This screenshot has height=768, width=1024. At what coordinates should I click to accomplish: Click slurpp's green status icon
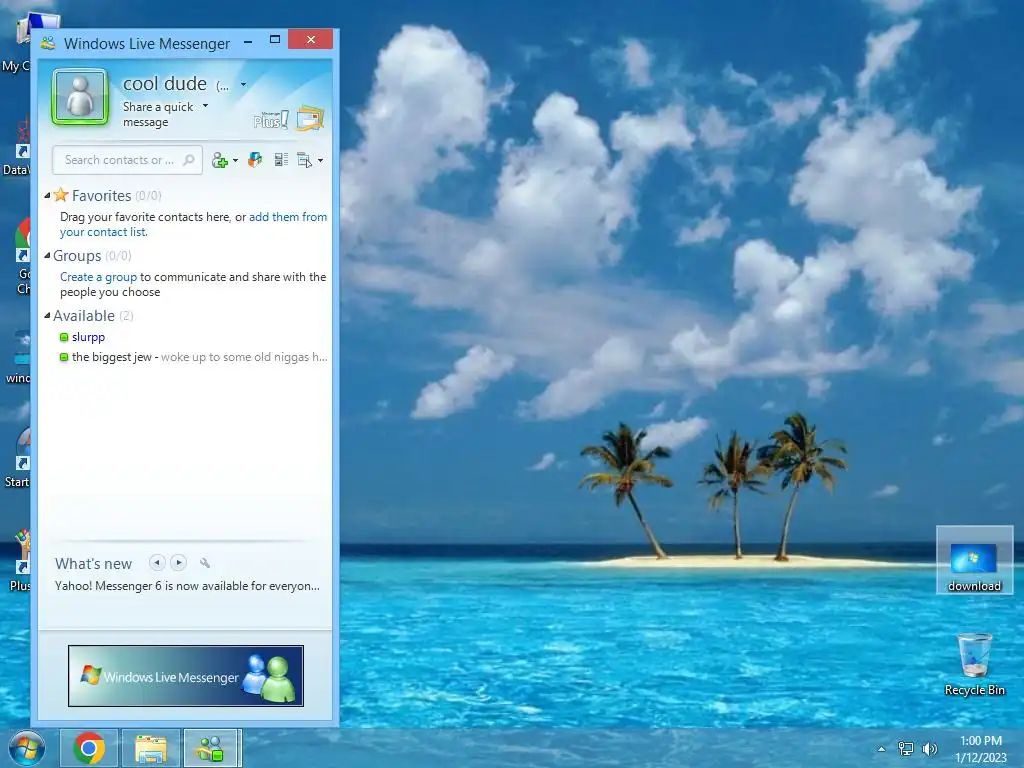click(64, 337)
